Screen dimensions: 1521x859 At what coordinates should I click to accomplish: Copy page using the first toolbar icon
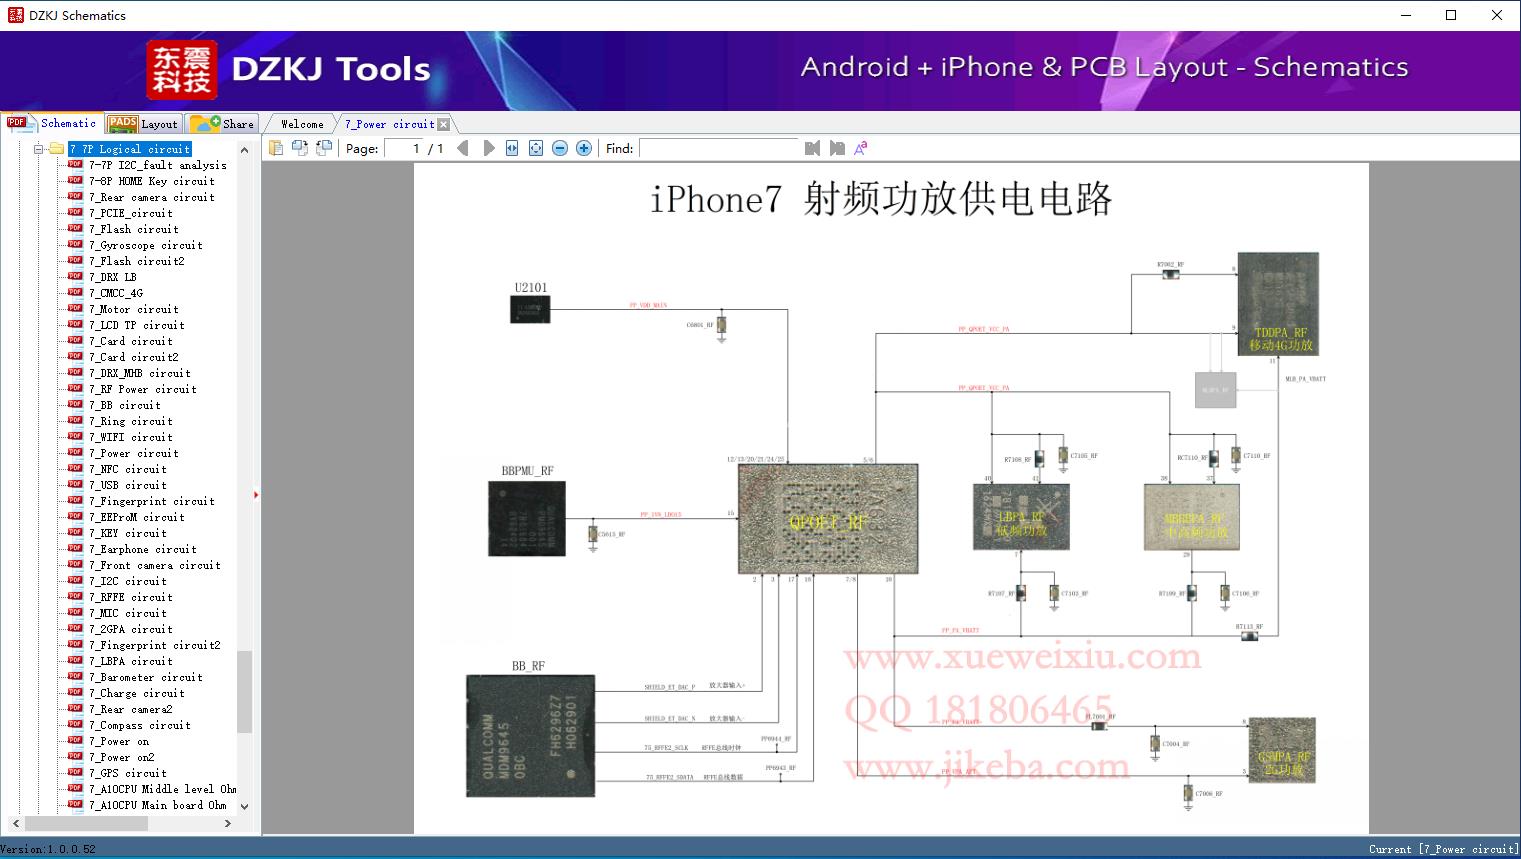[276, 148]
